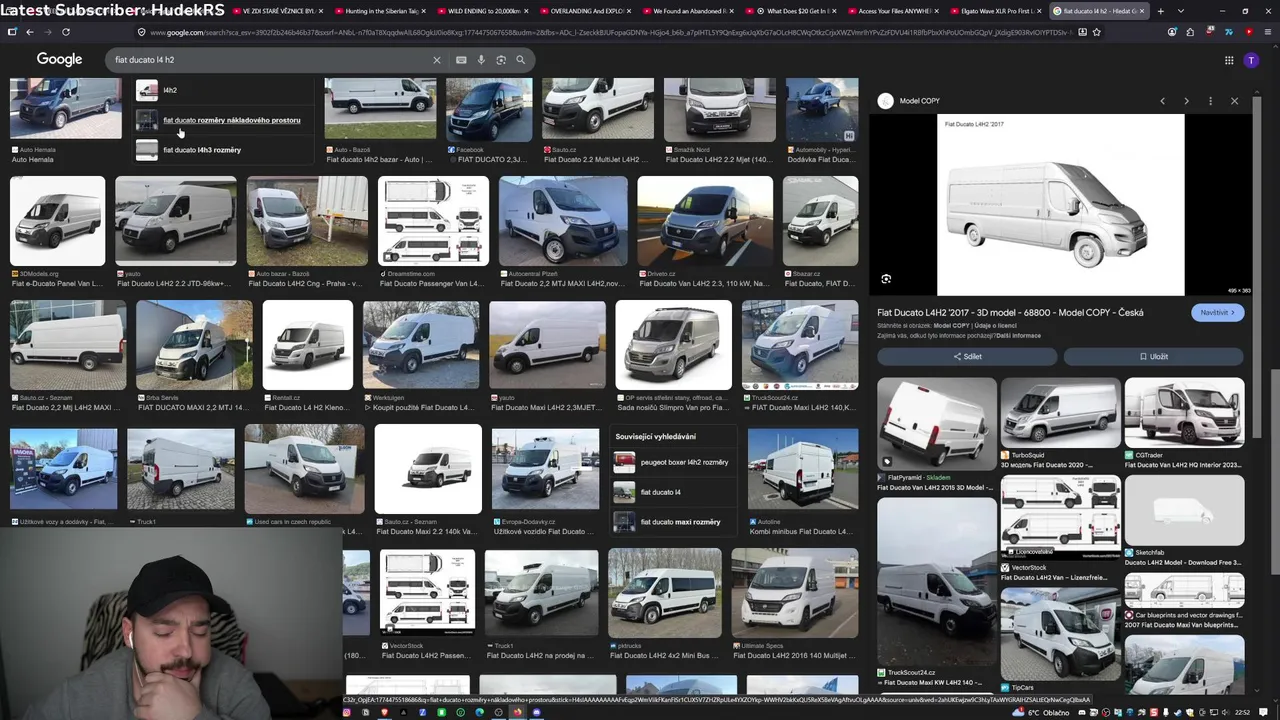
Task: Switch to 'WILD ENDING to 20,000km' tab
Action: point(483,11)
